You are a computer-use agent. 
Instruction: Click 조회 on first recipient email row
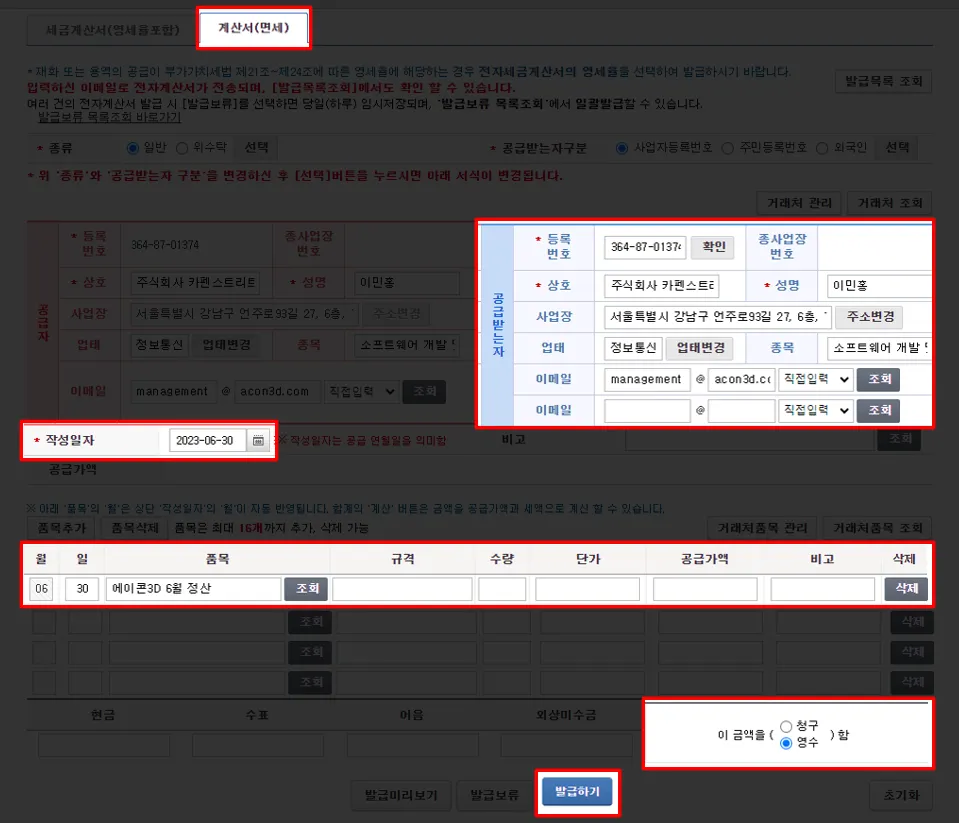click(x=878, y=379)
